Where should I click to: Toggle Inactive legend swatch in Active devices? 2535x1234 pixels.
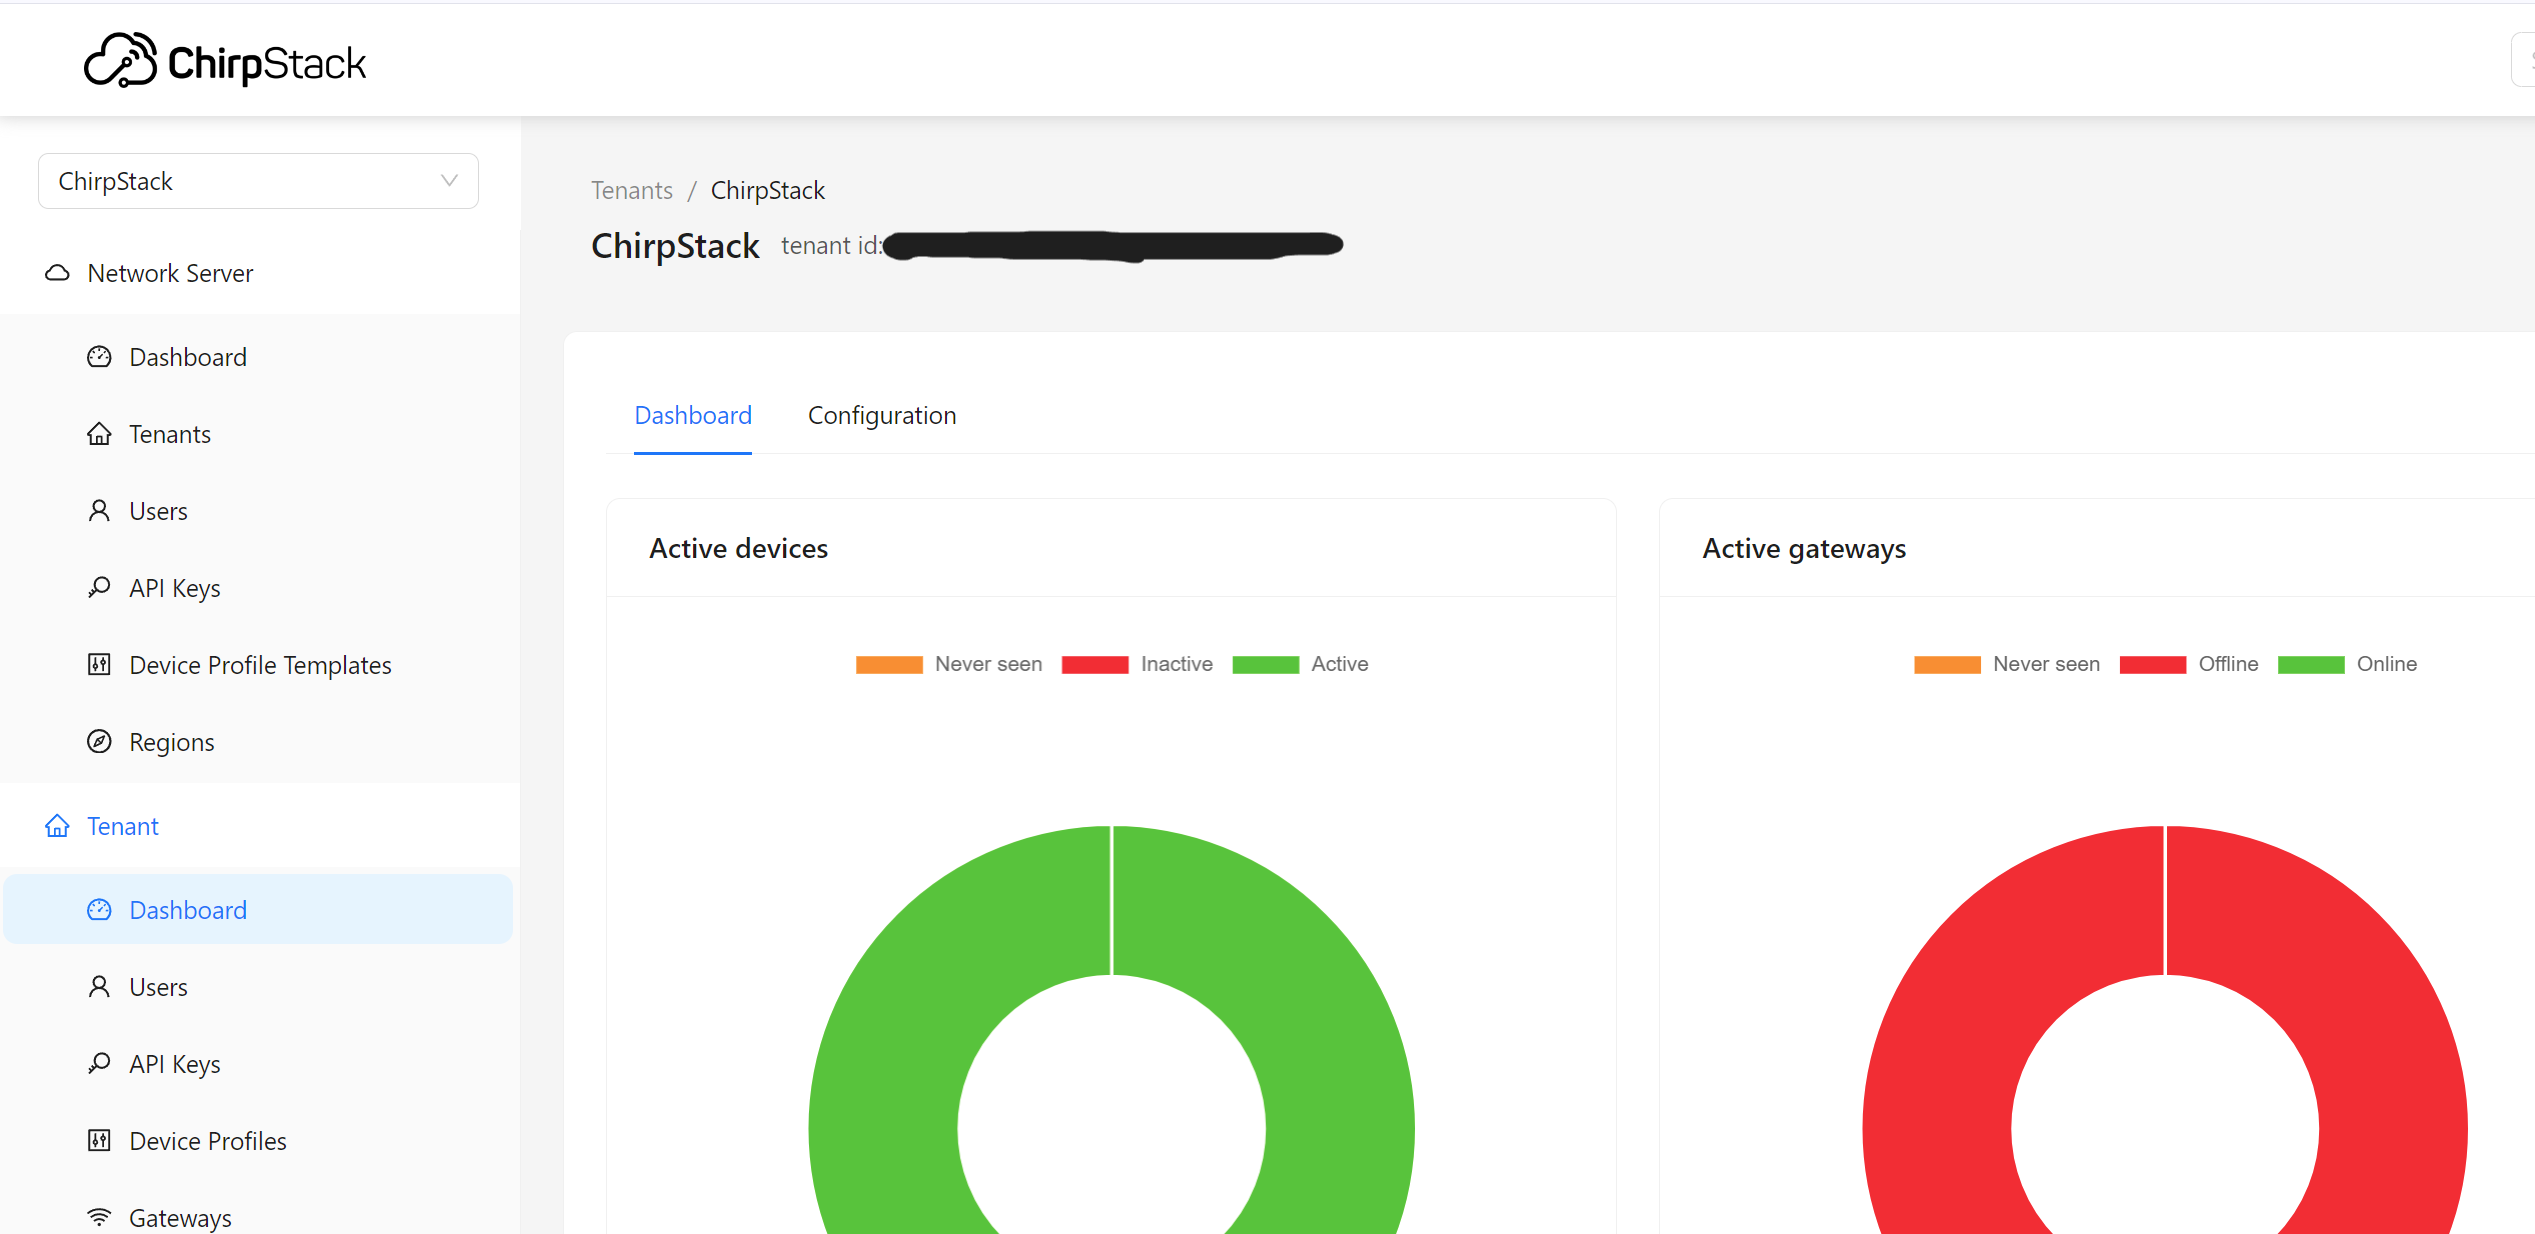point(1095,664)
